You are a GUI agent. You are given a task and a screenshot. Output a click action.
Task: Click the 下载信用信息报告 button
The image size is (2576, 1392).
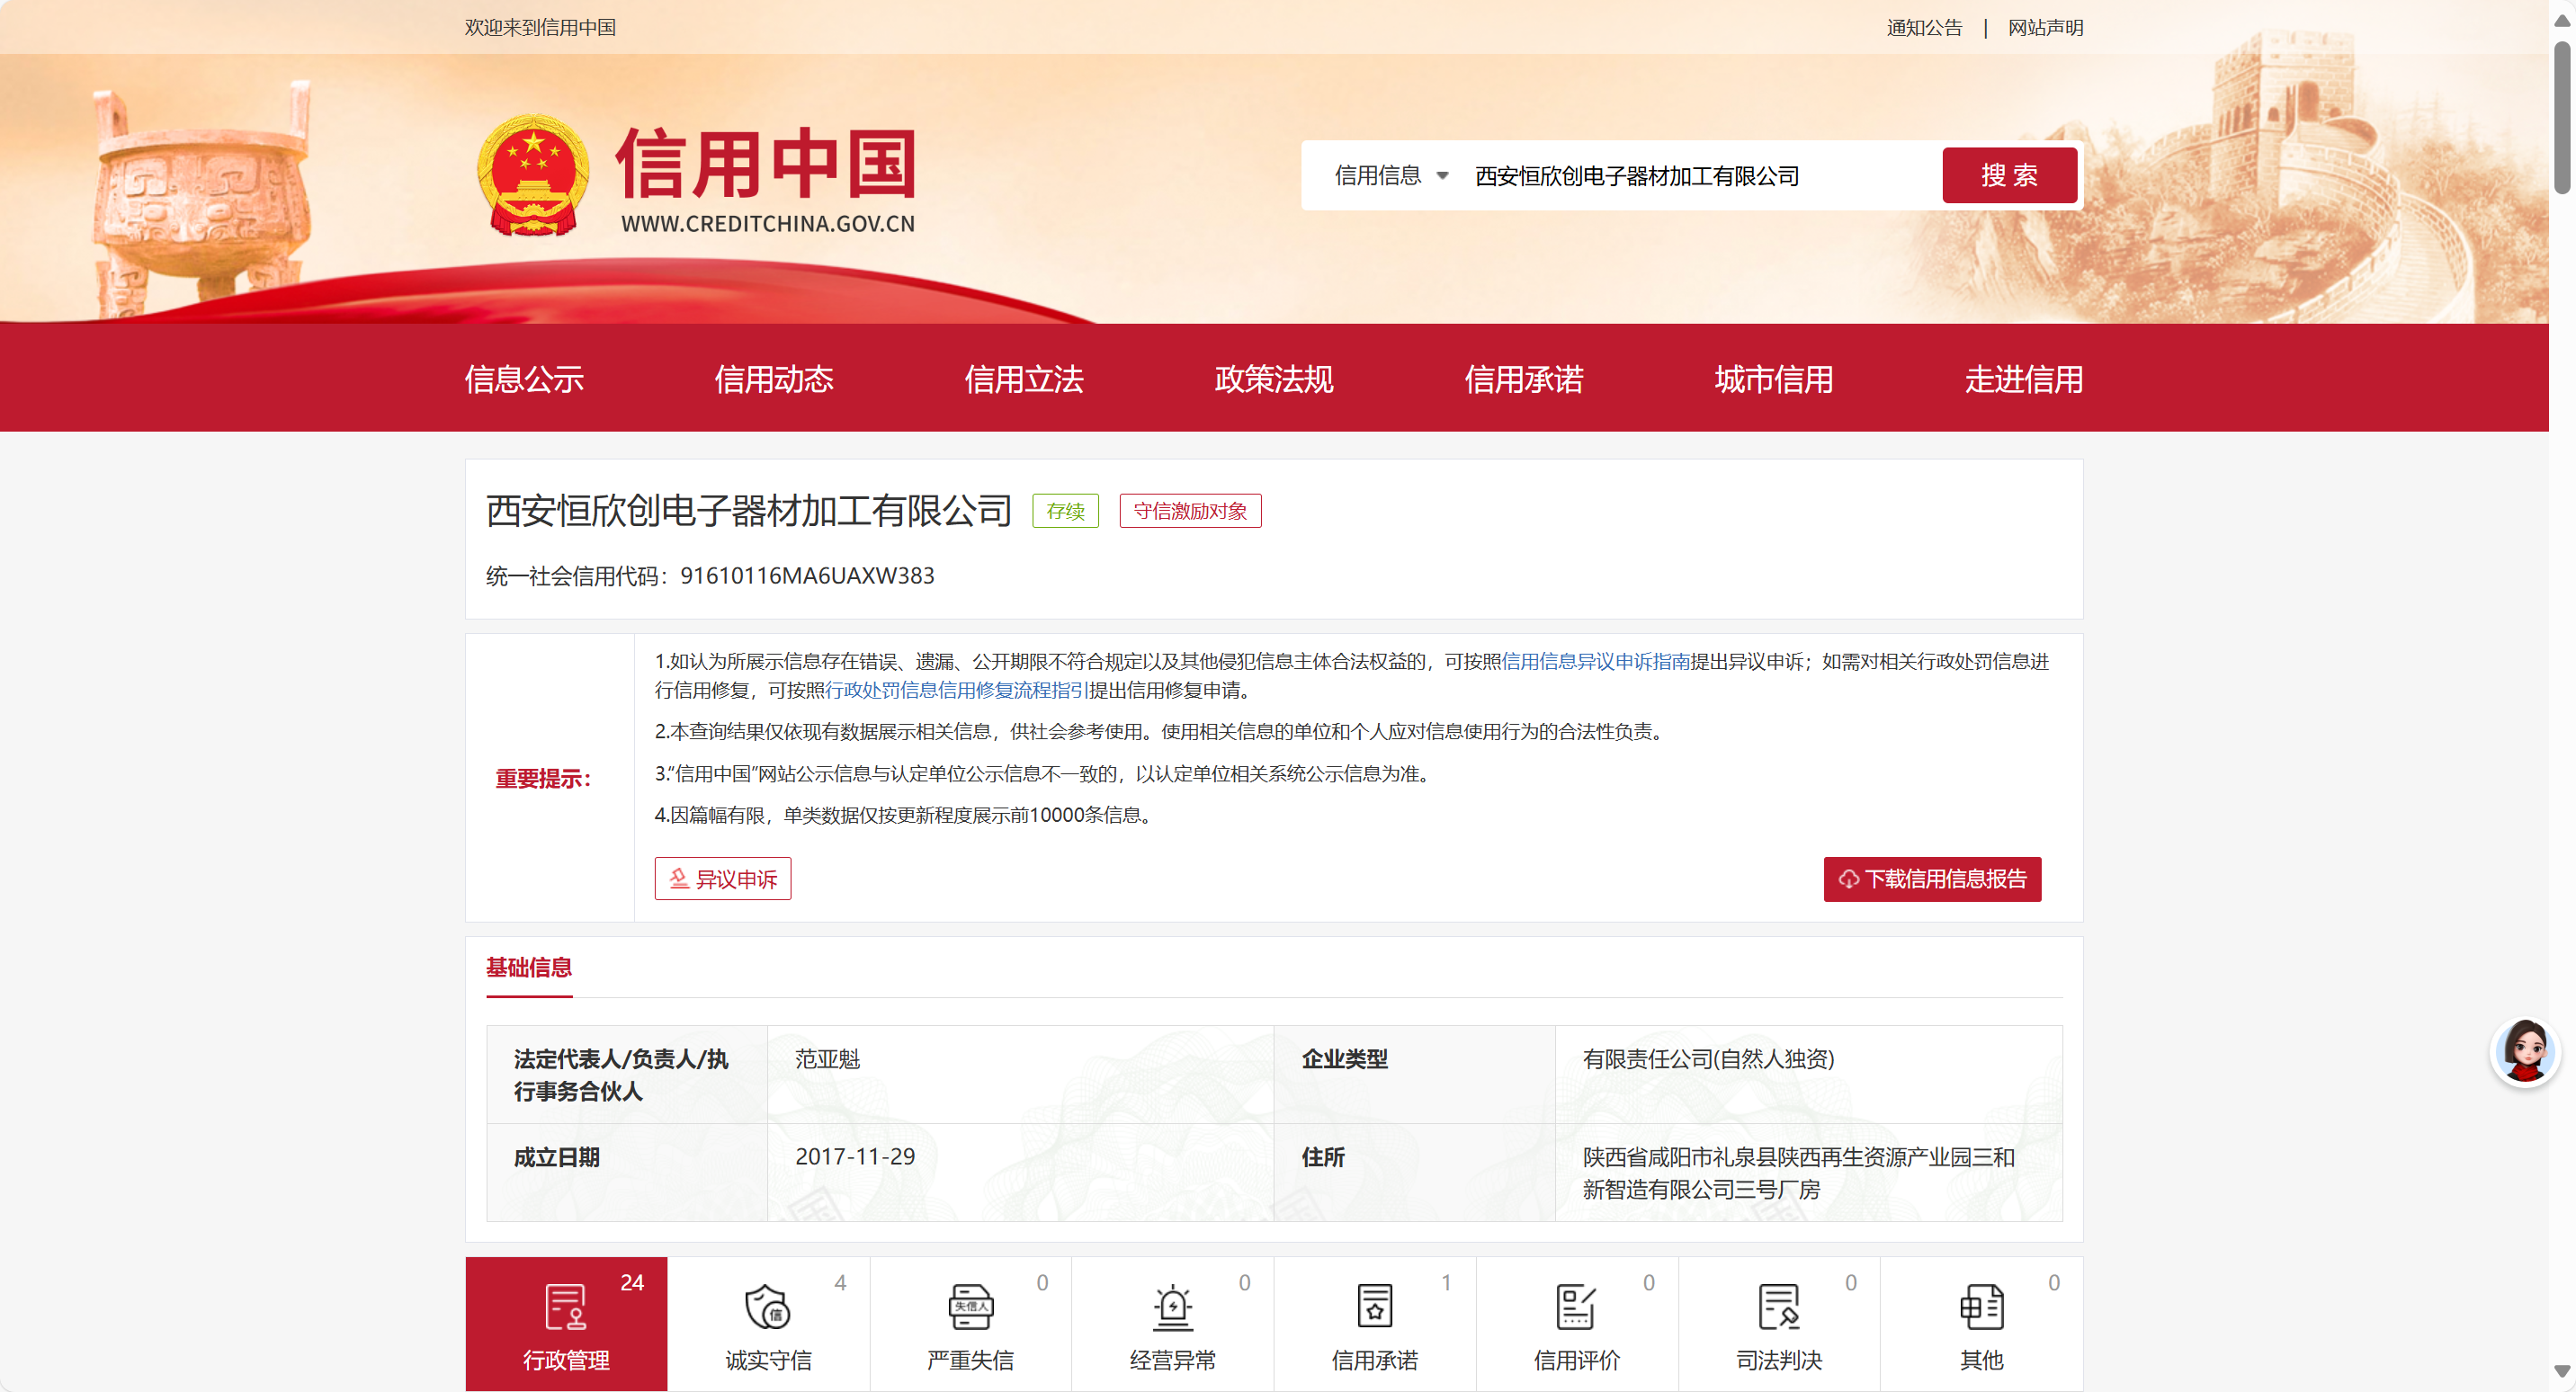(1931, 879)
